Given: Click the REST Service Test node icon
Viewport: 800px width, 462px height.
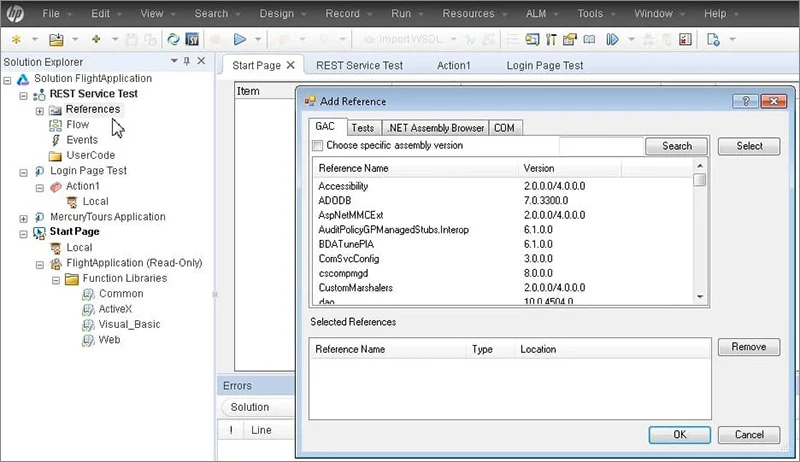Looking at the screenshot, I should [39, 94].
